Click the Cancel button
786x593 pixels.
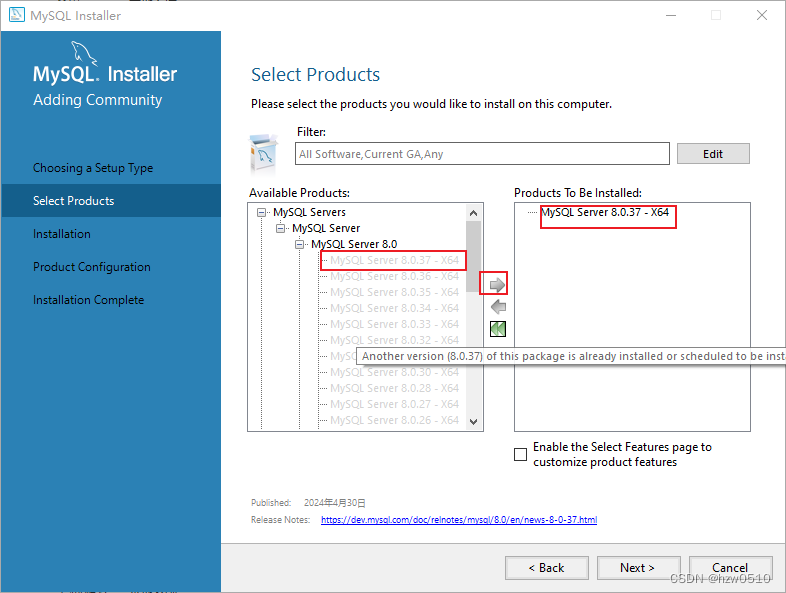[730, 568]
